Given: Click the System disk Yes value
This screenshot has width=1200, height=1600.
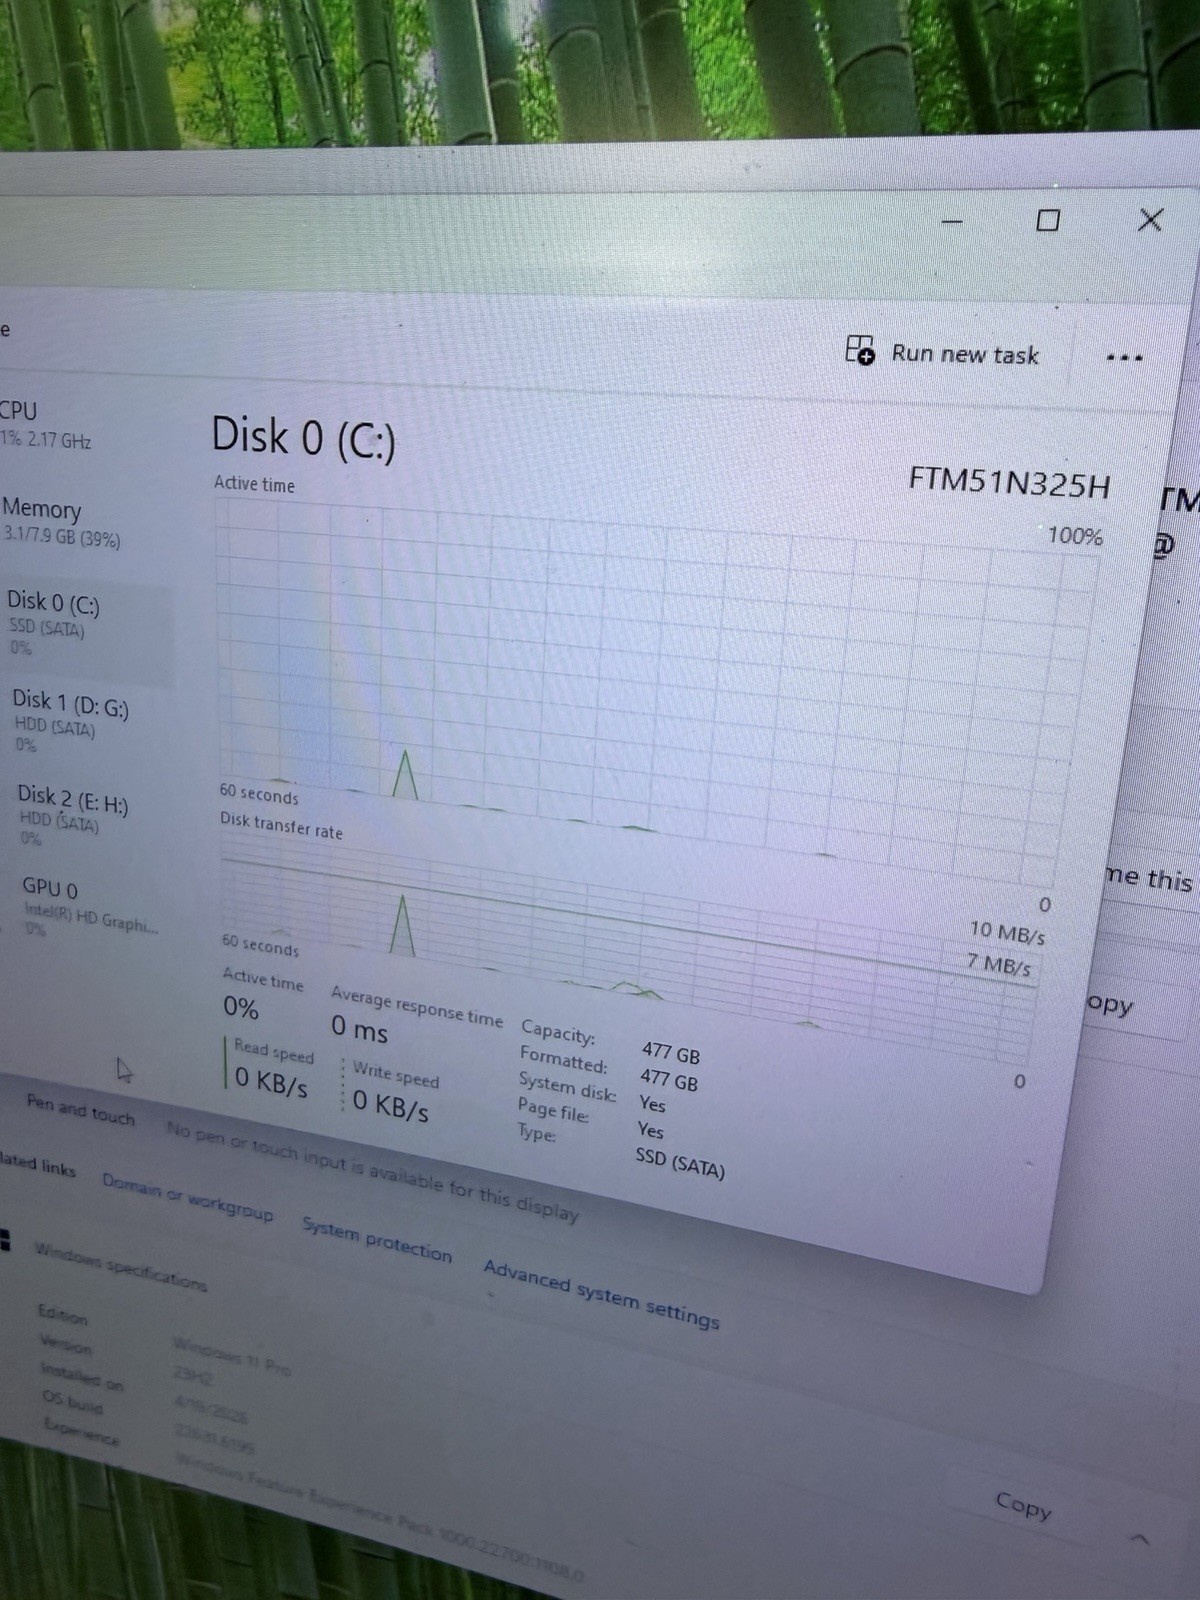Looking at the screenshot, I should click(652, 1104).
